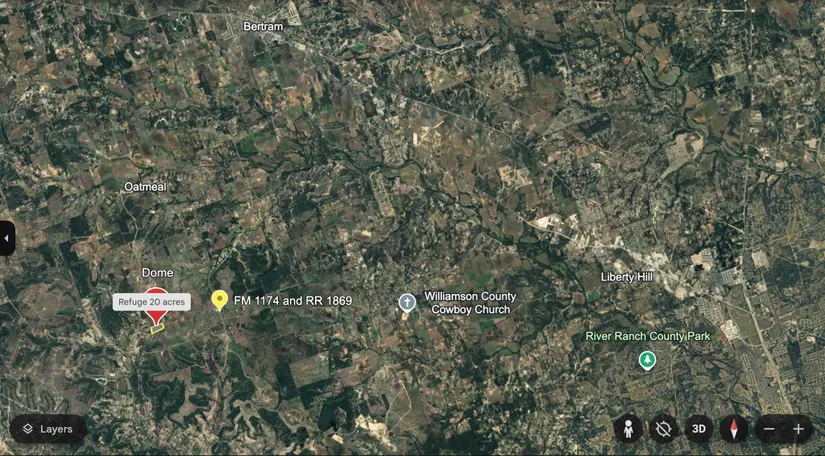The image size is (825, 456).
Task: Open the Layers panel
Action: 47,429
